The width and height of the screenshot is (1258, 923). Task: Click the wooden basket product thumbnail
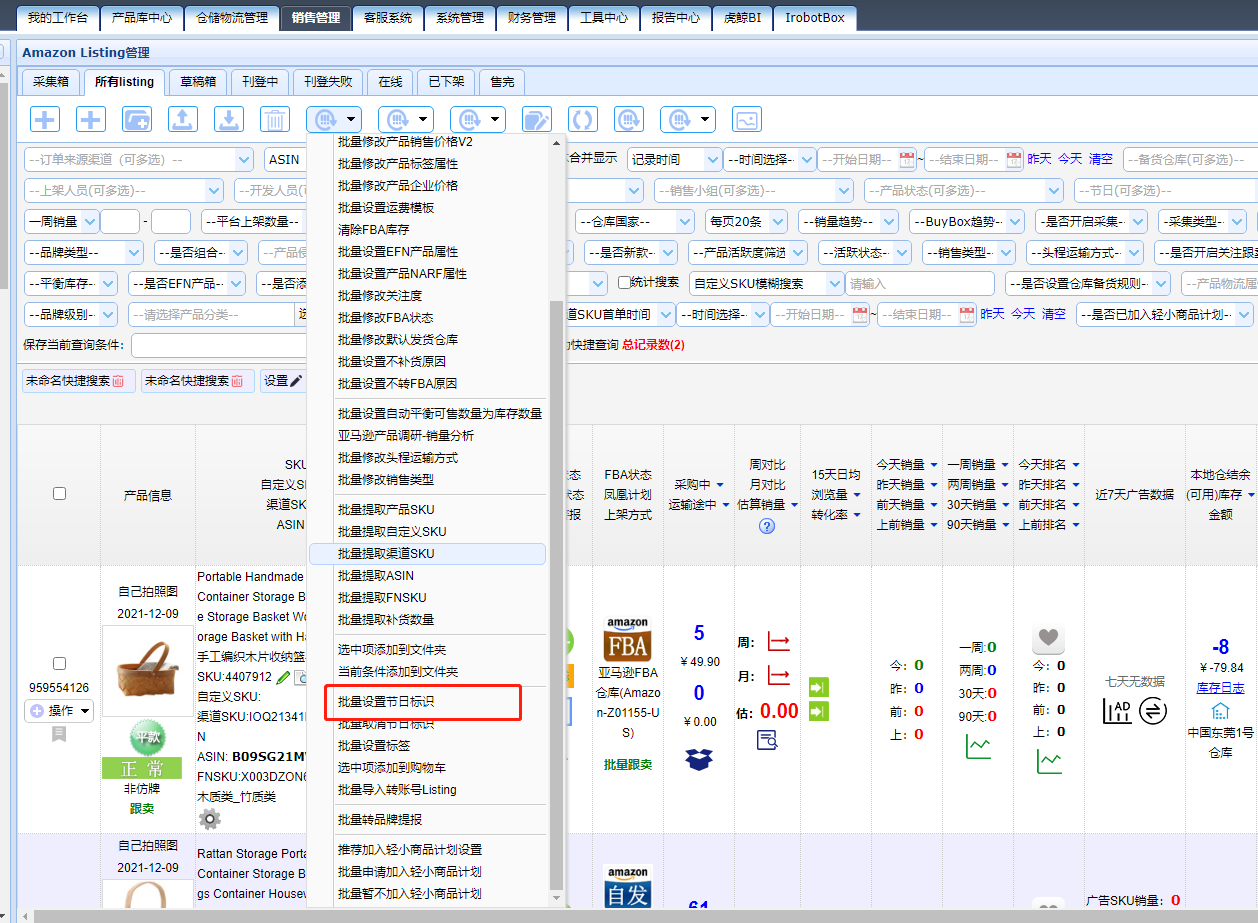pos(148,669)
